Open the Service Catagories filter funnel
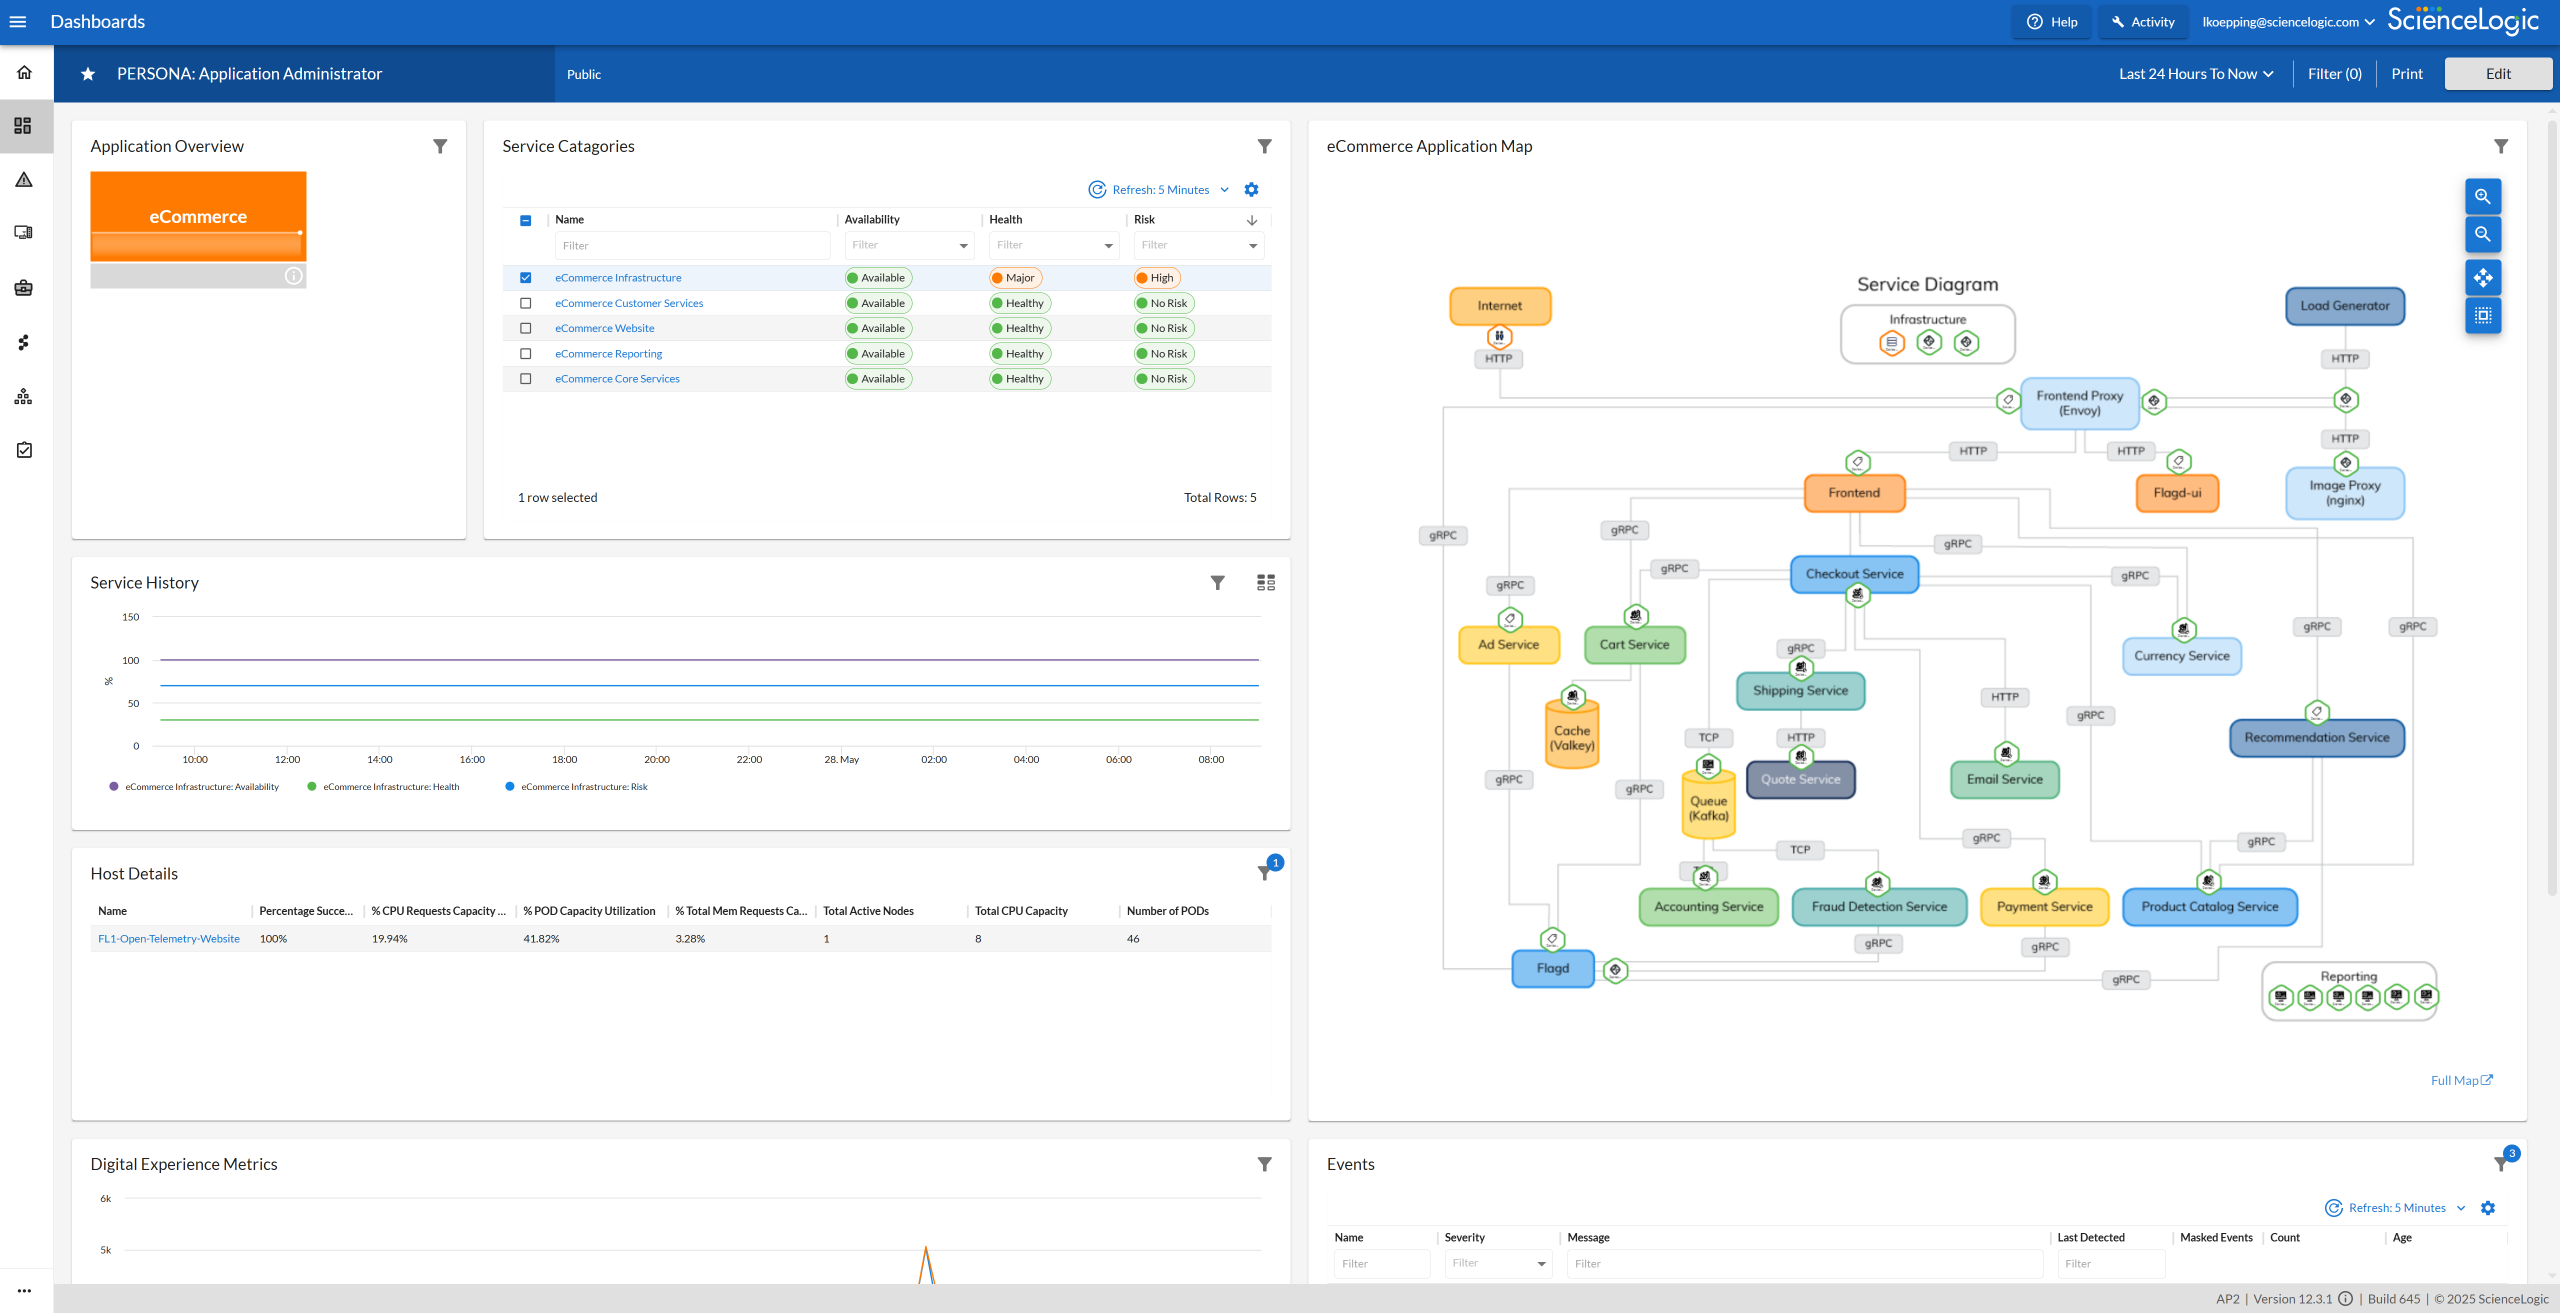 pos(1265,147)
